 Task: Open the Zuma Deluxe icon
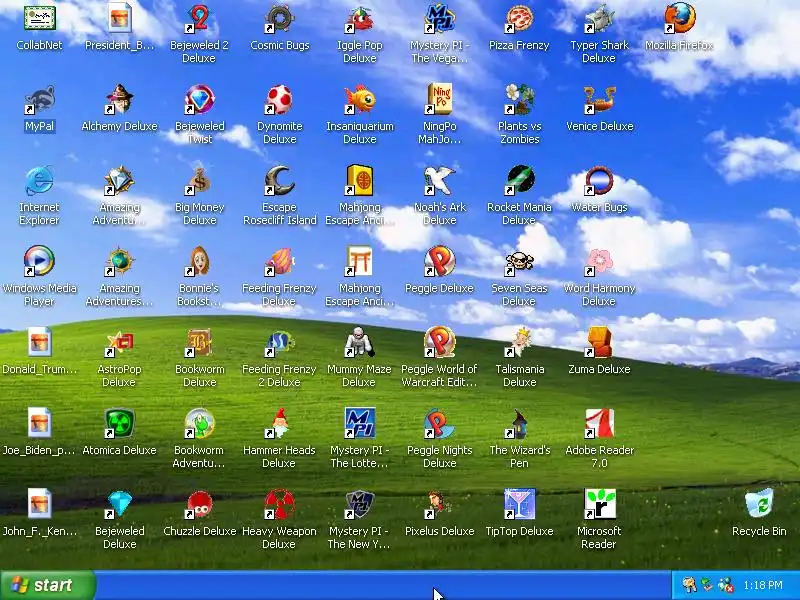(599, 342)
